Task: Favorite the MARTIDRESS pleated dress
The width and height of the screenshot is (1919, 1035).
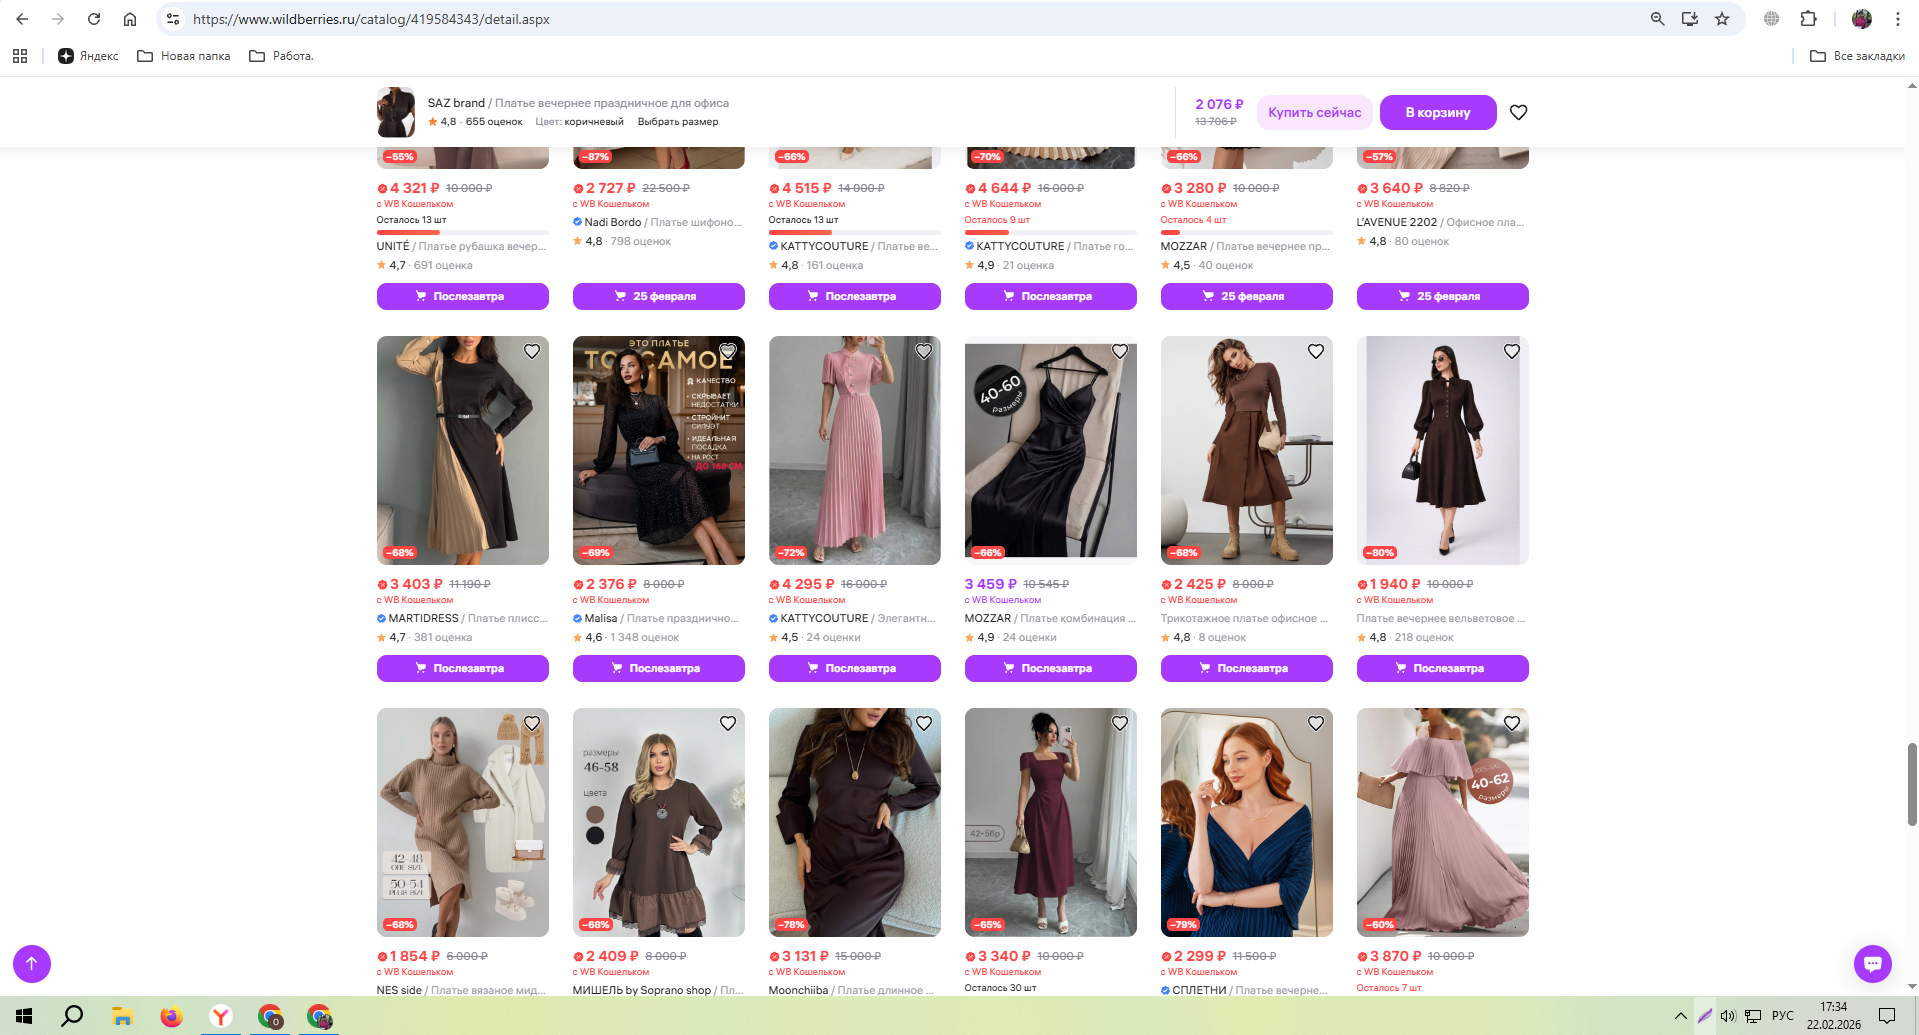Action: (532, 351)
